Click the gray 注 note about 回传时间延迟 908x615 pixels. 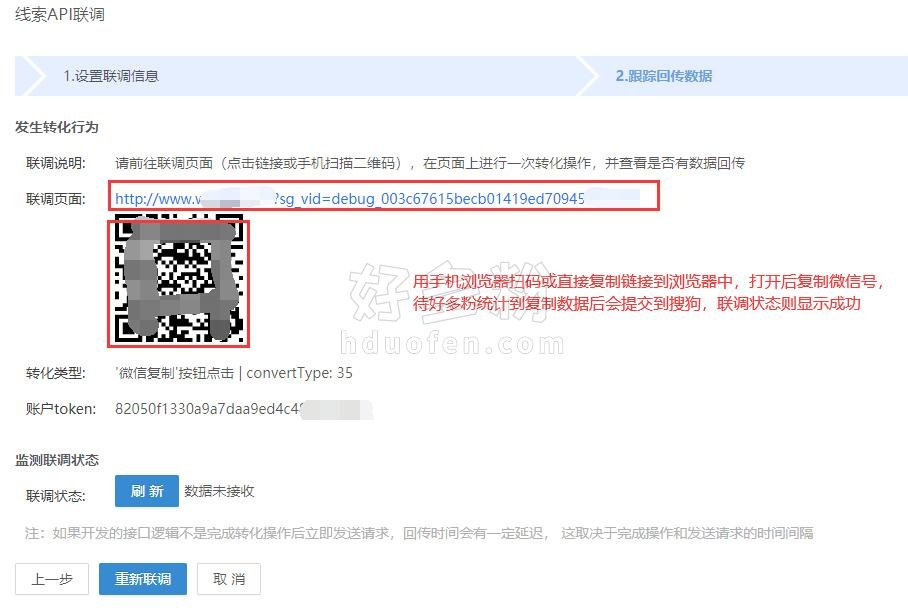tap(419, 533)
